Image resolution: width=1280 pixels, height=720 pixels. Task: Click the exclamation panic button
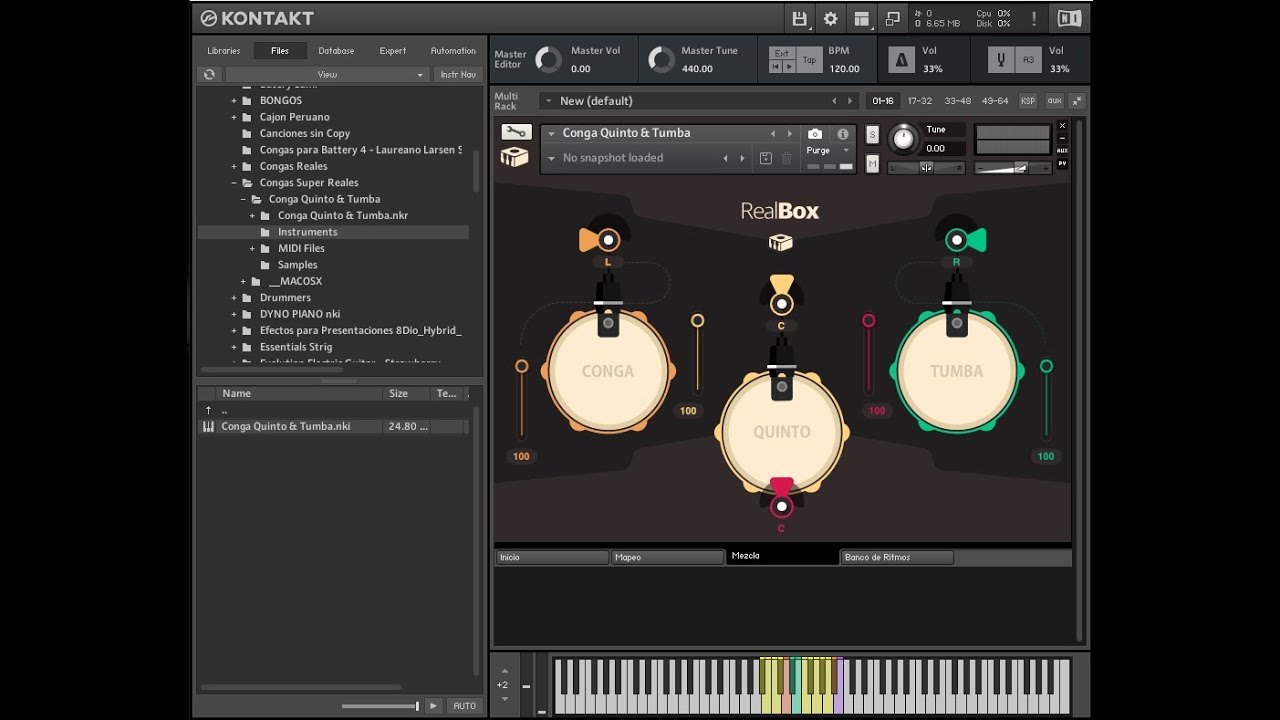point(1034,18)
